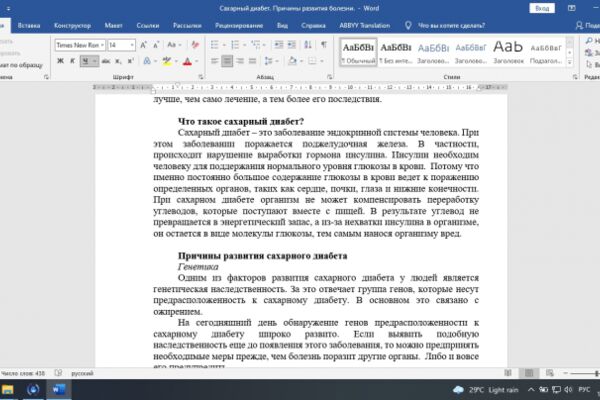
Task: Open the font name dropdown
Action: (x=103, y=45)
